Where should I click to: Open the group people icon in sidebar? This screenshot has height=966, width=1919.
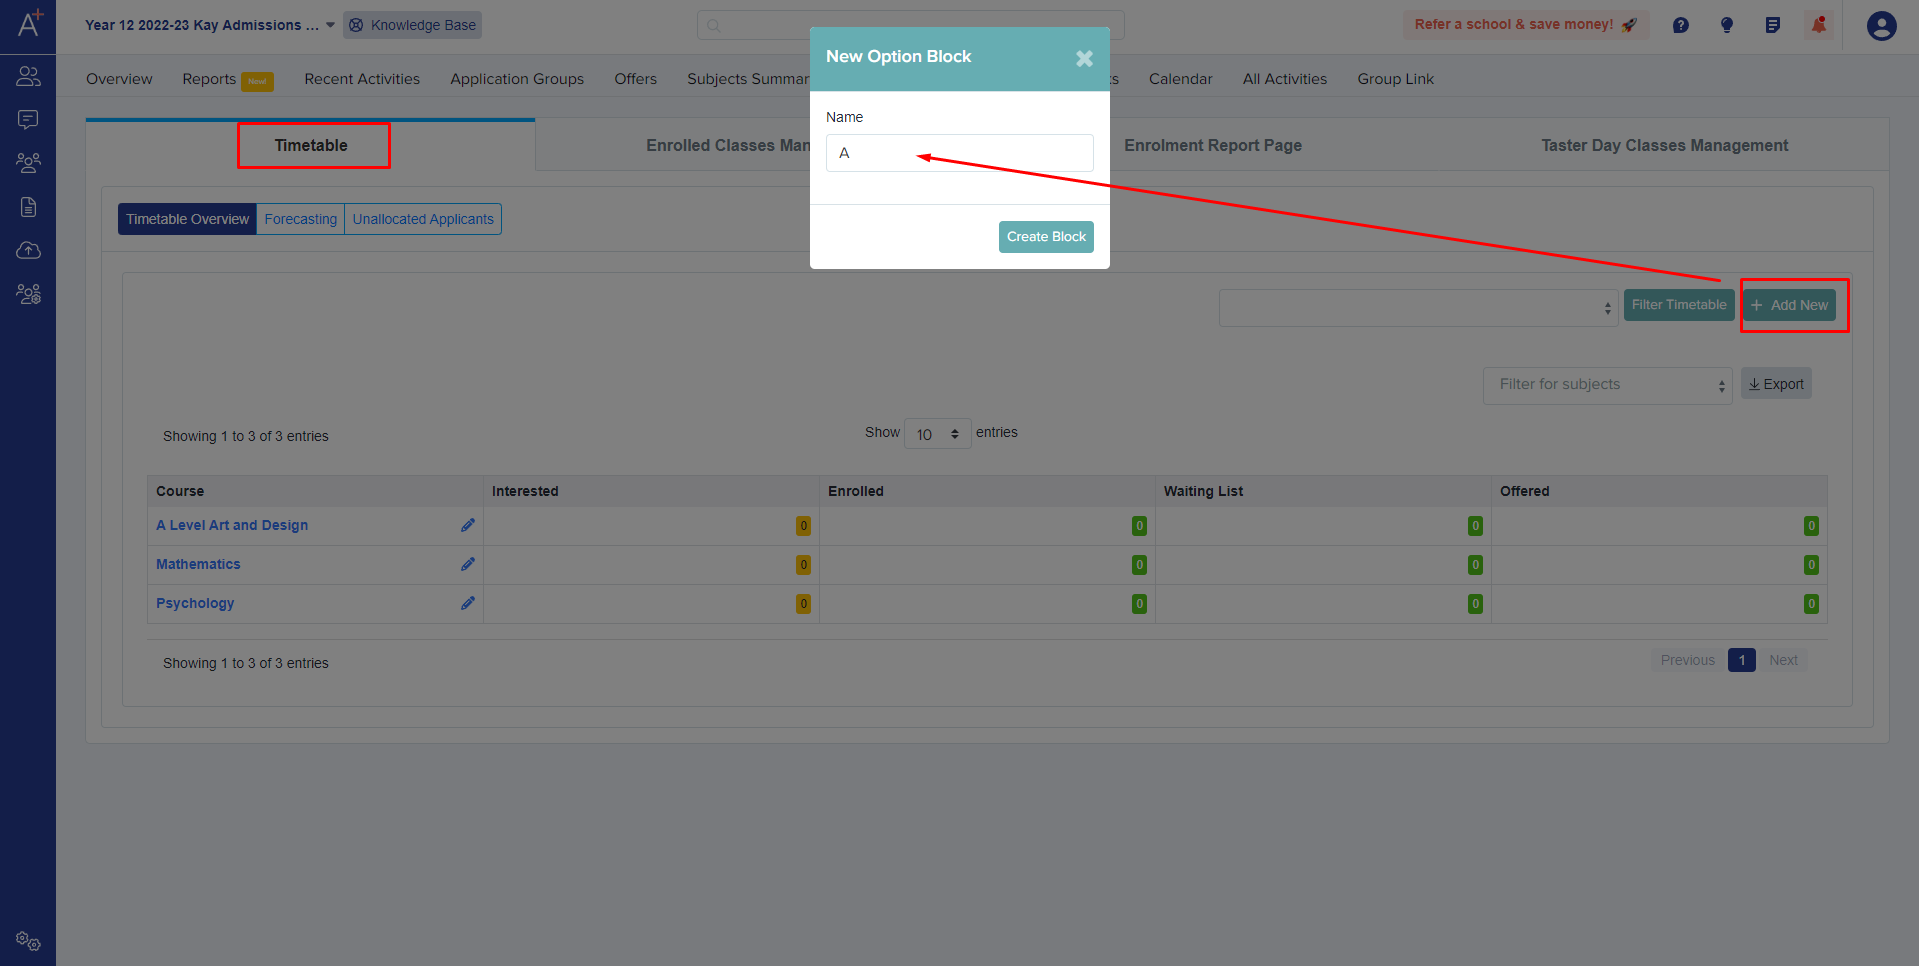click(28, 162)
